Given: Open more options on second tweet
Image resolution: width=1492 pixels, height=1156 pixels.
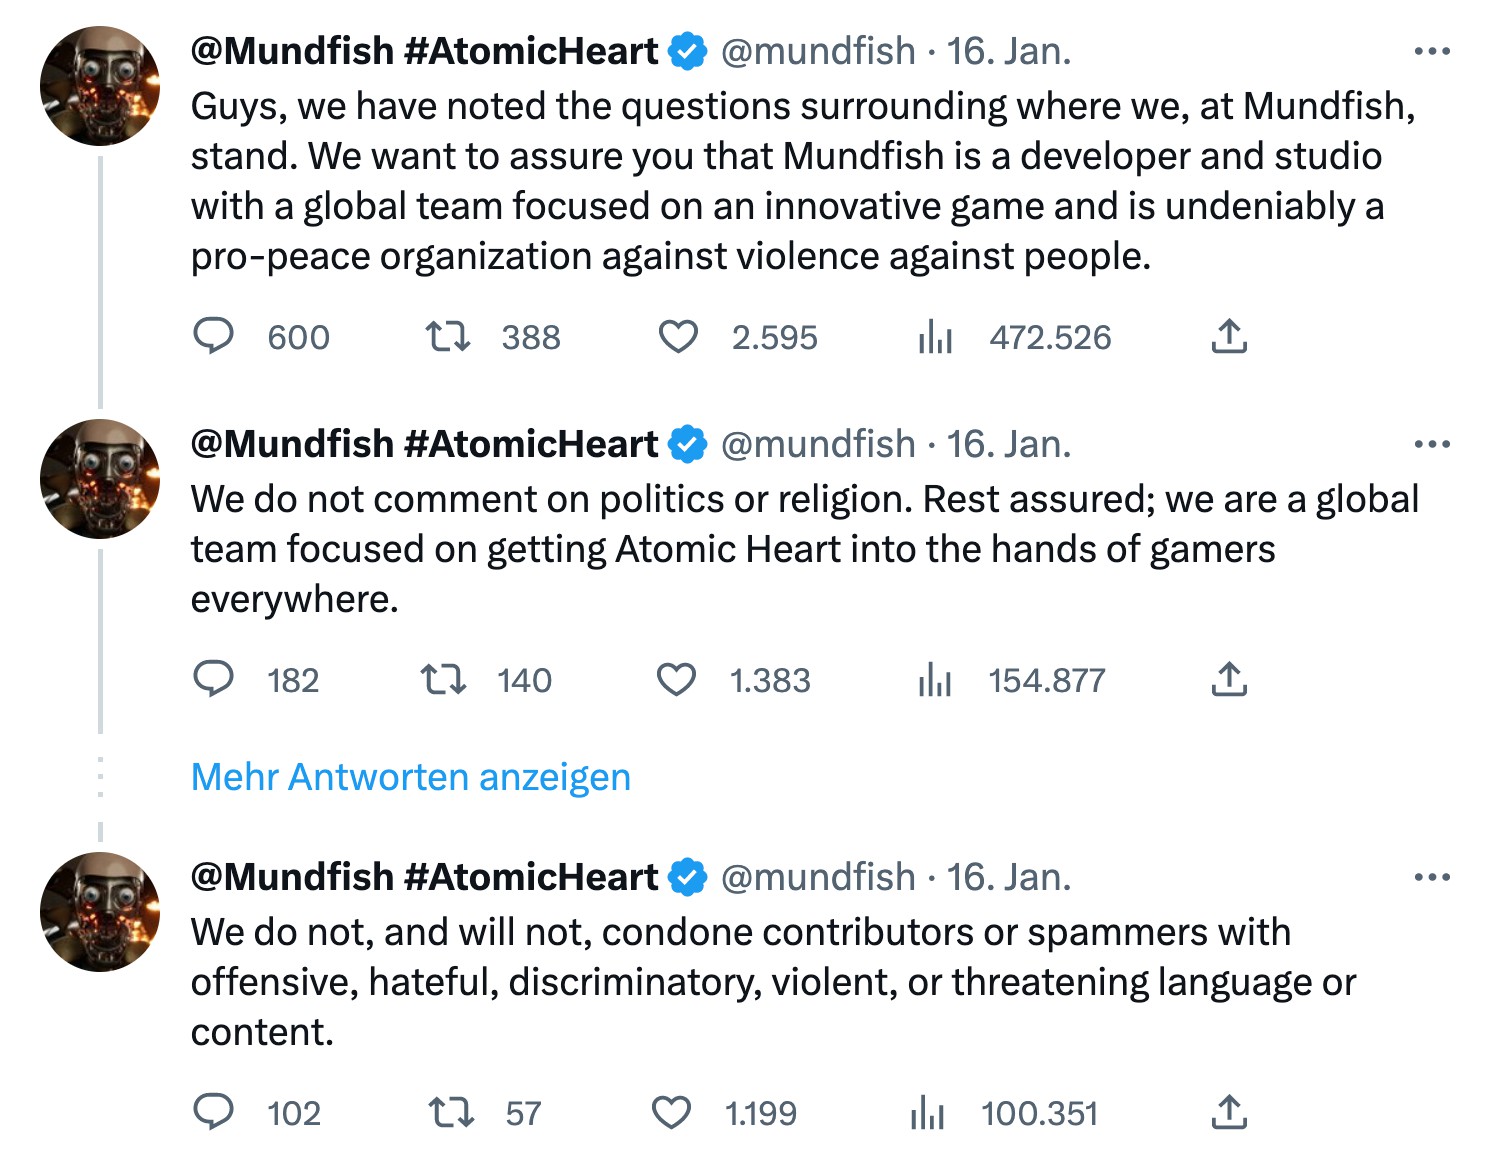Looking at the screenshot, I should coord(1432,444).
